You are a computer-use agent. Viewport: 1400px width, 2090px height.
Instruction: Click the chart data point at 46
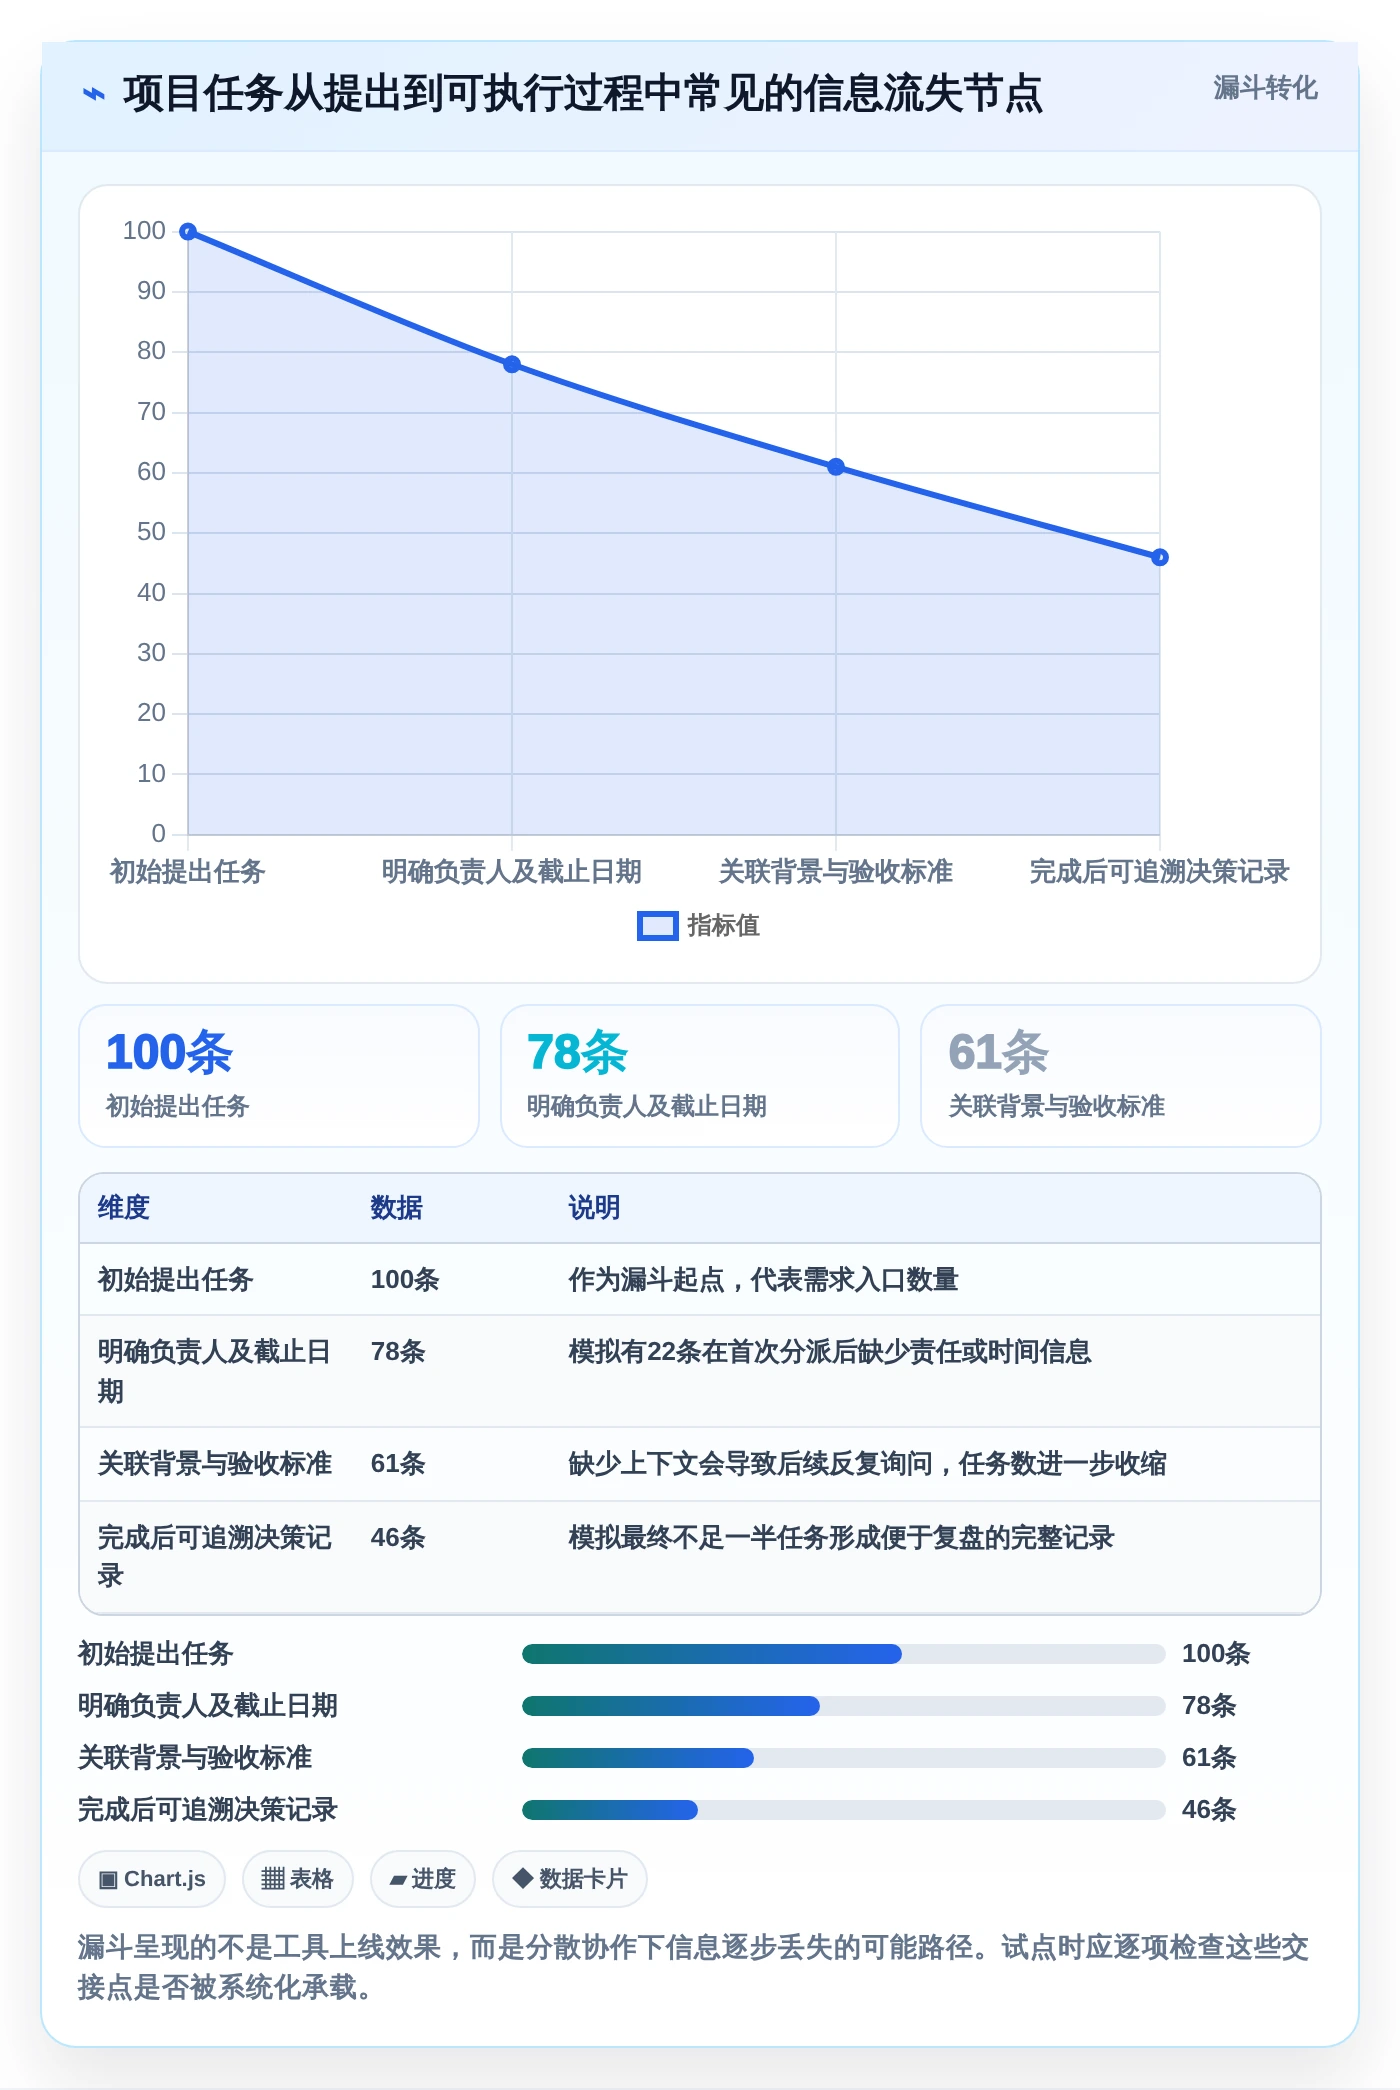1160,557
